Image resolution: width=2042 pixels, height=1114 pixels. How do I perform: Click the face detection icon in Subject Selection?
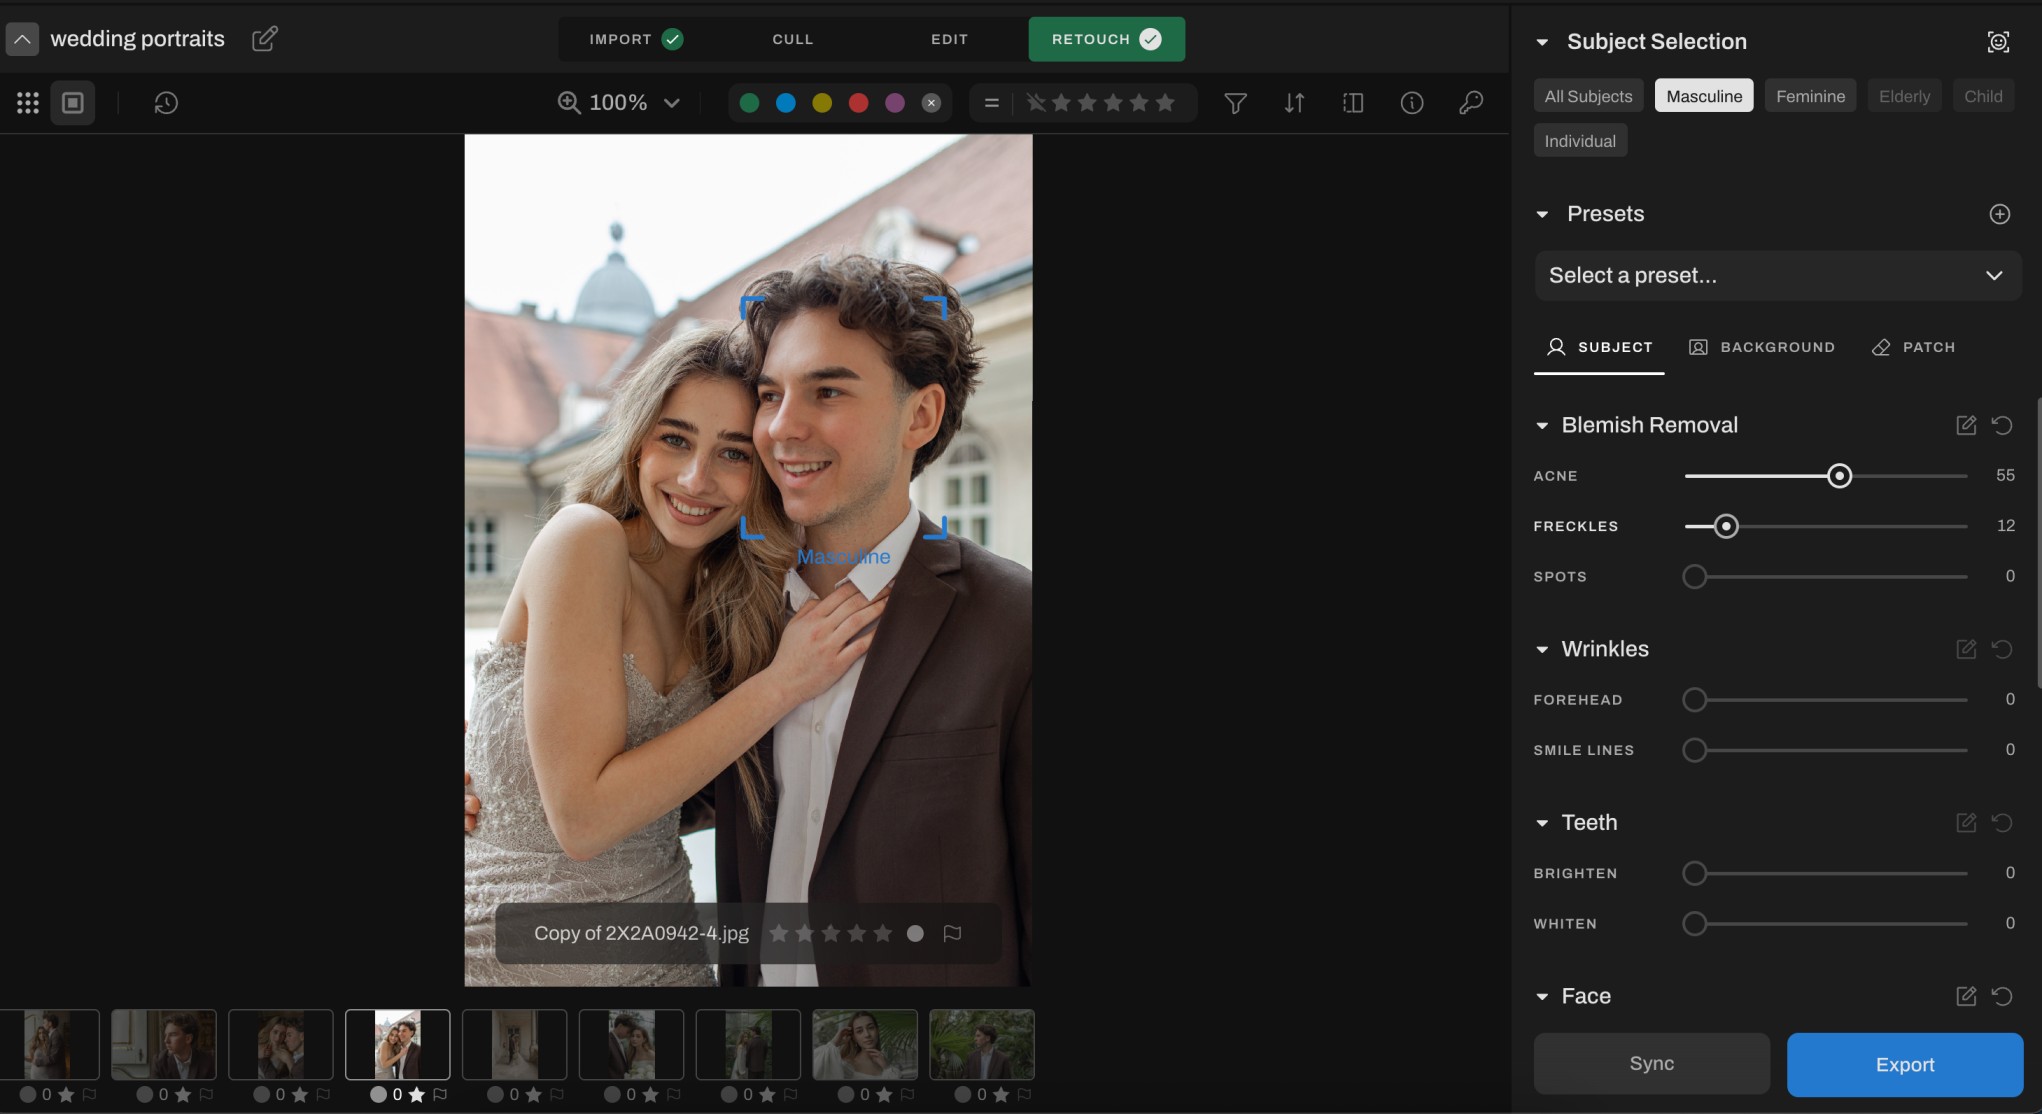pyautogui.click(x=1997, y=42)
